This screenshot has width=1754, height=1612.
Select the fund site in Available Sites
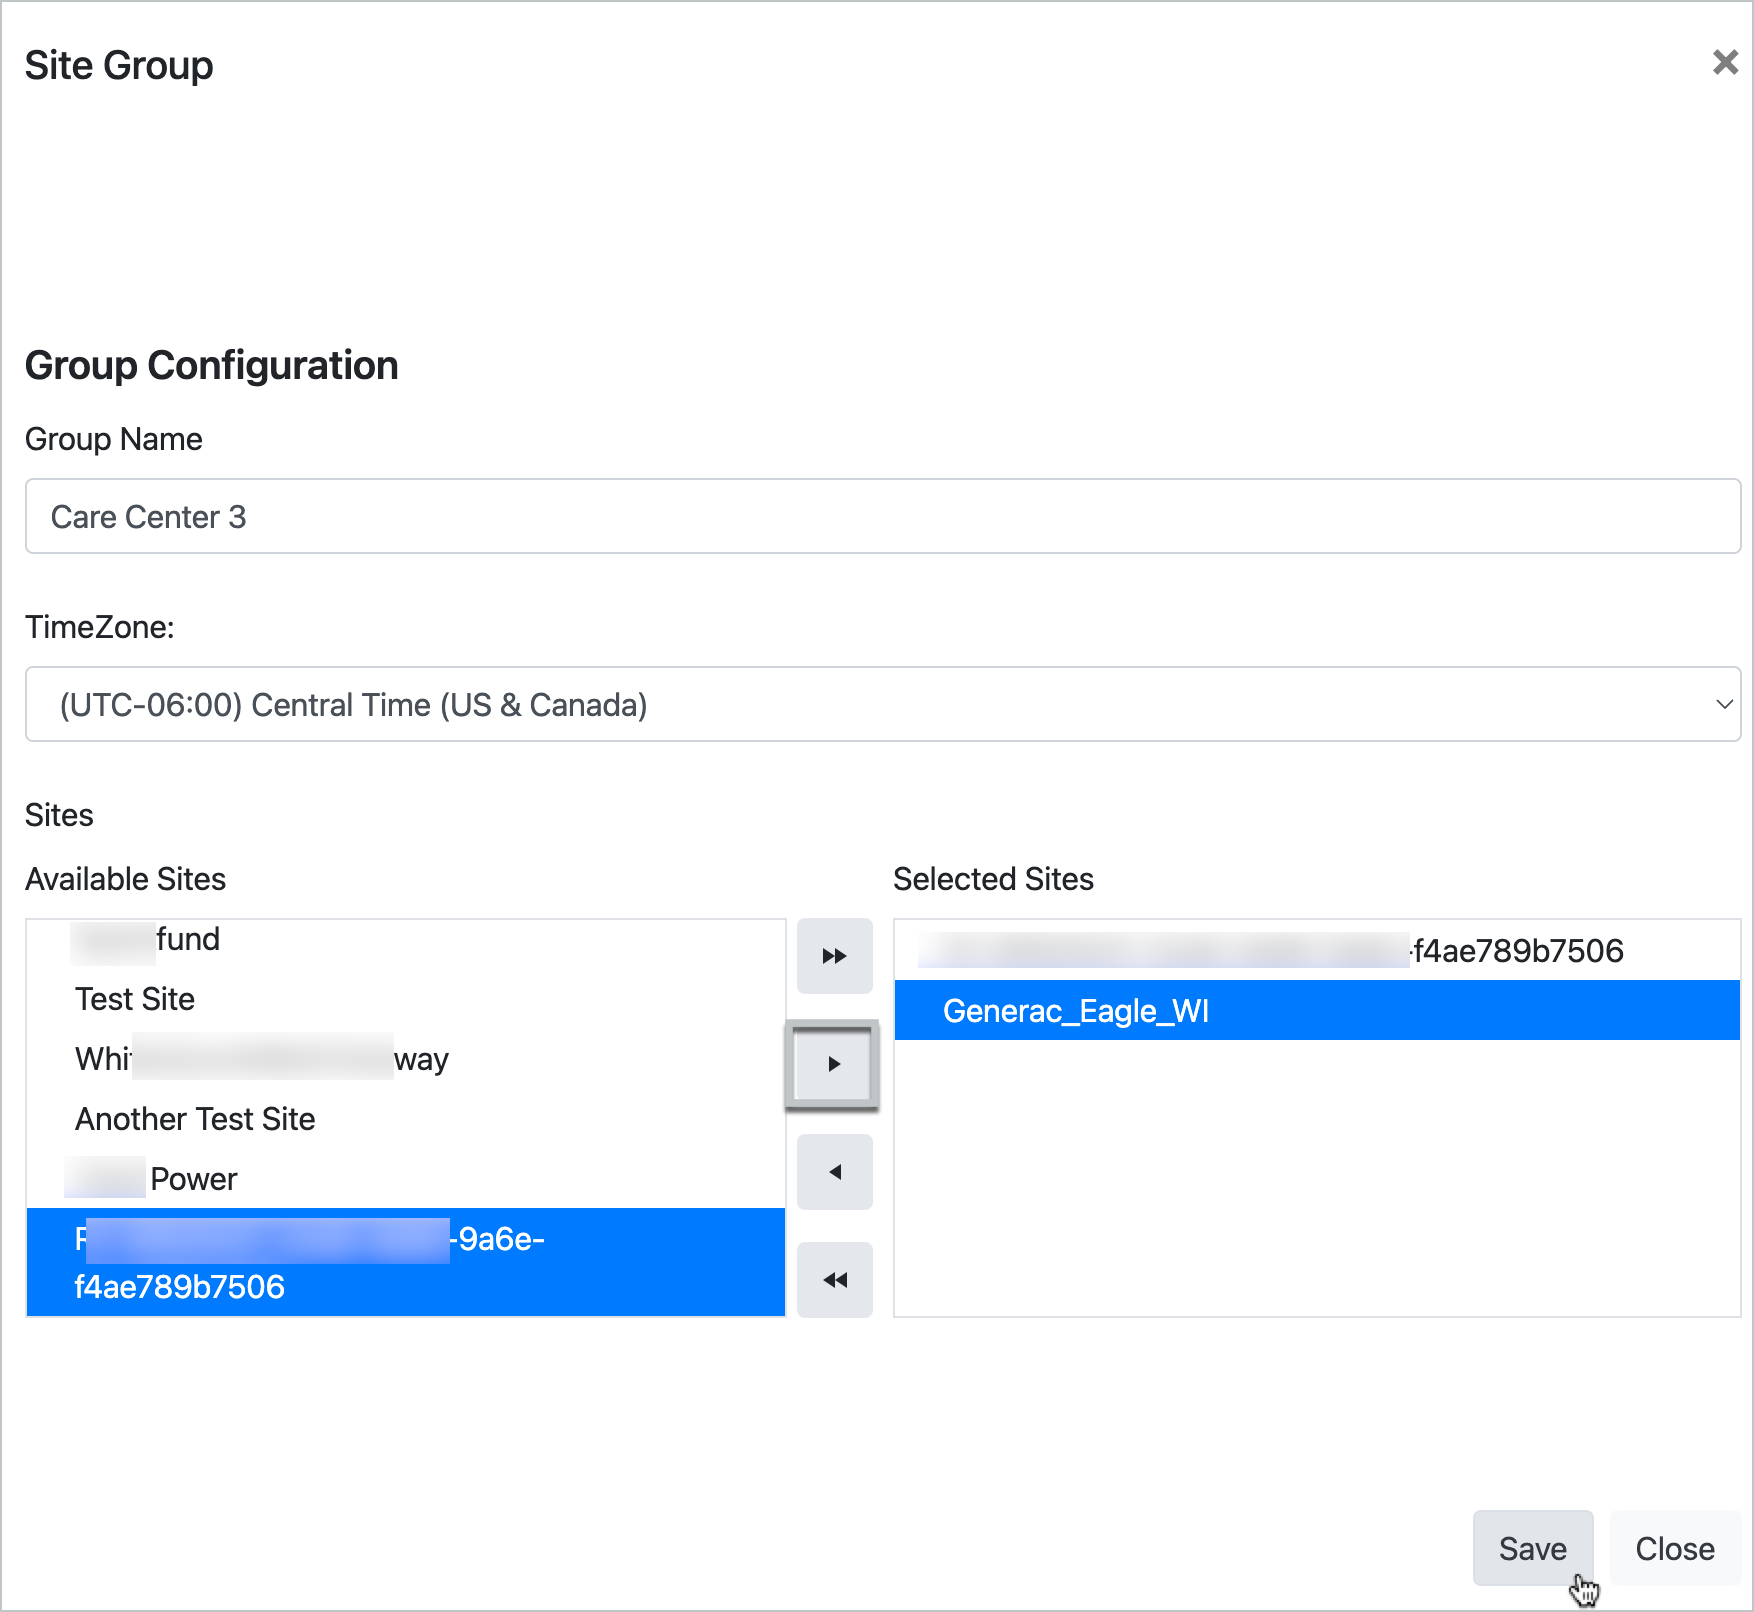145,938
